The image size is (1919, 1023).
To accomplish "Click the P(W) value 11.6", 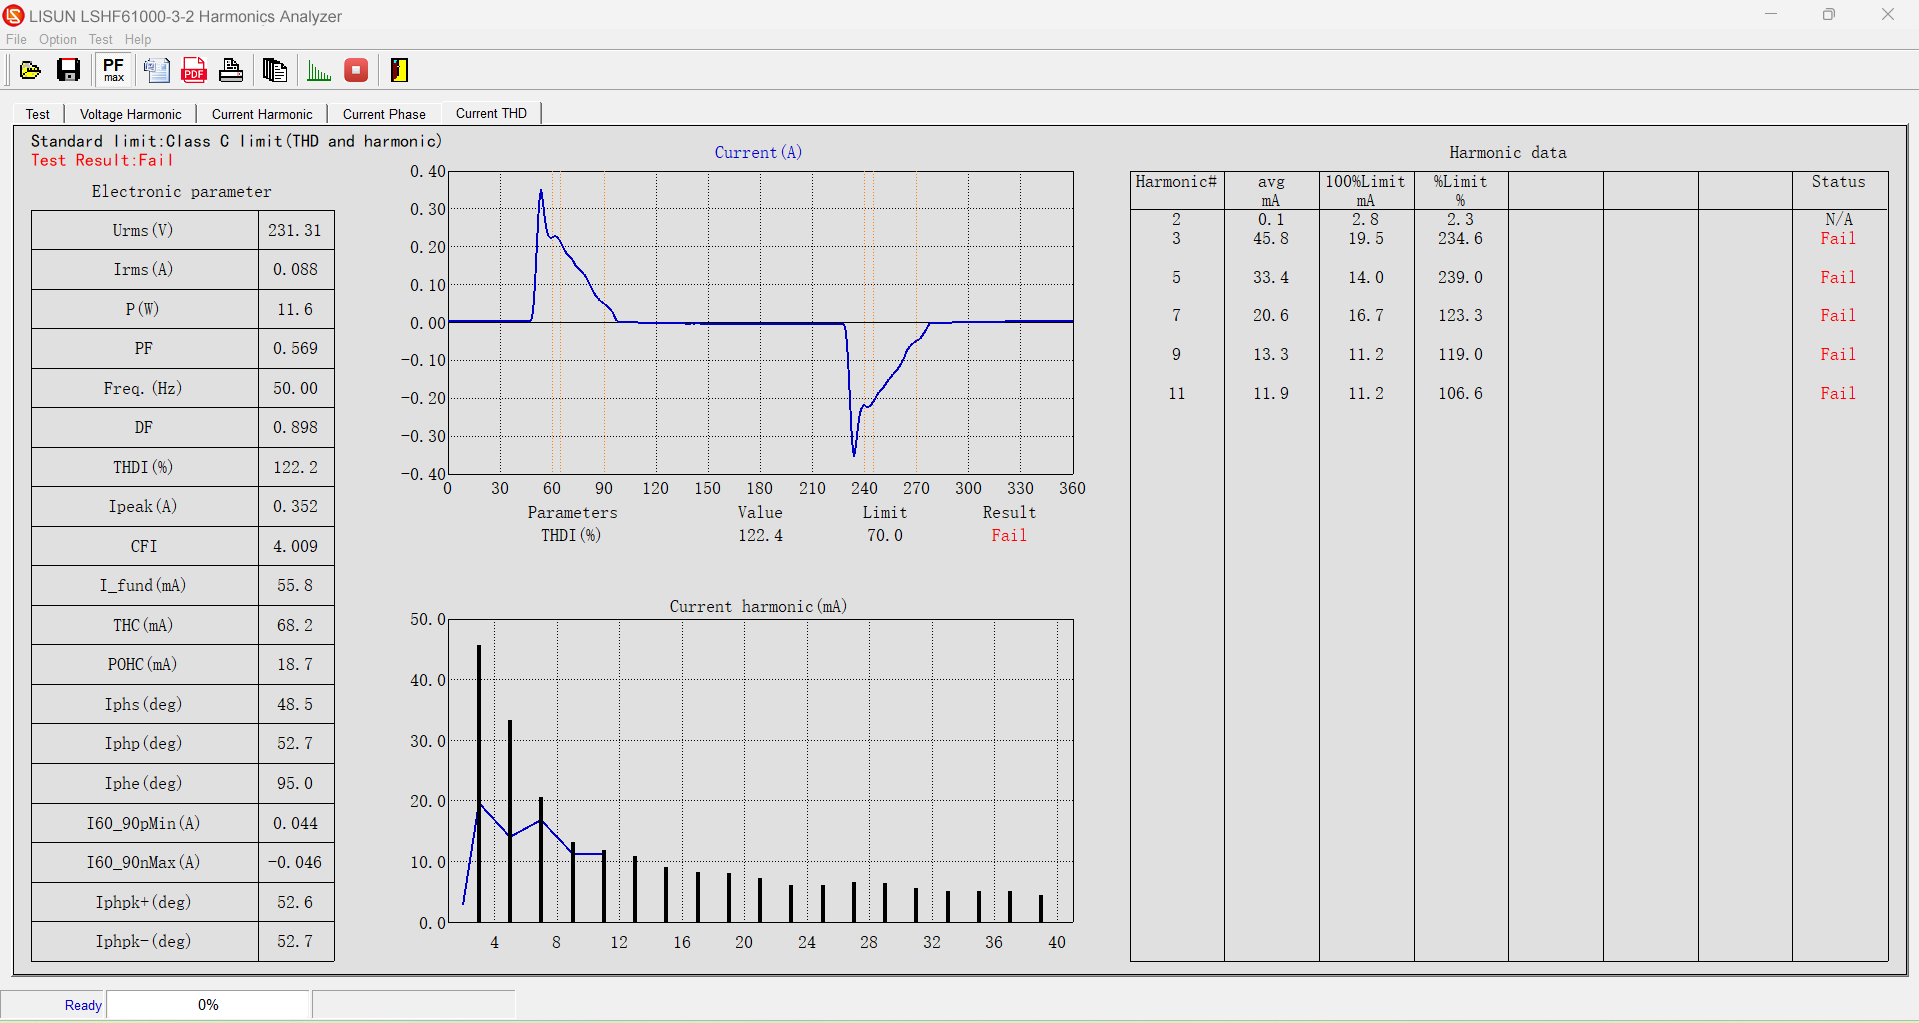I will (295, 309).
